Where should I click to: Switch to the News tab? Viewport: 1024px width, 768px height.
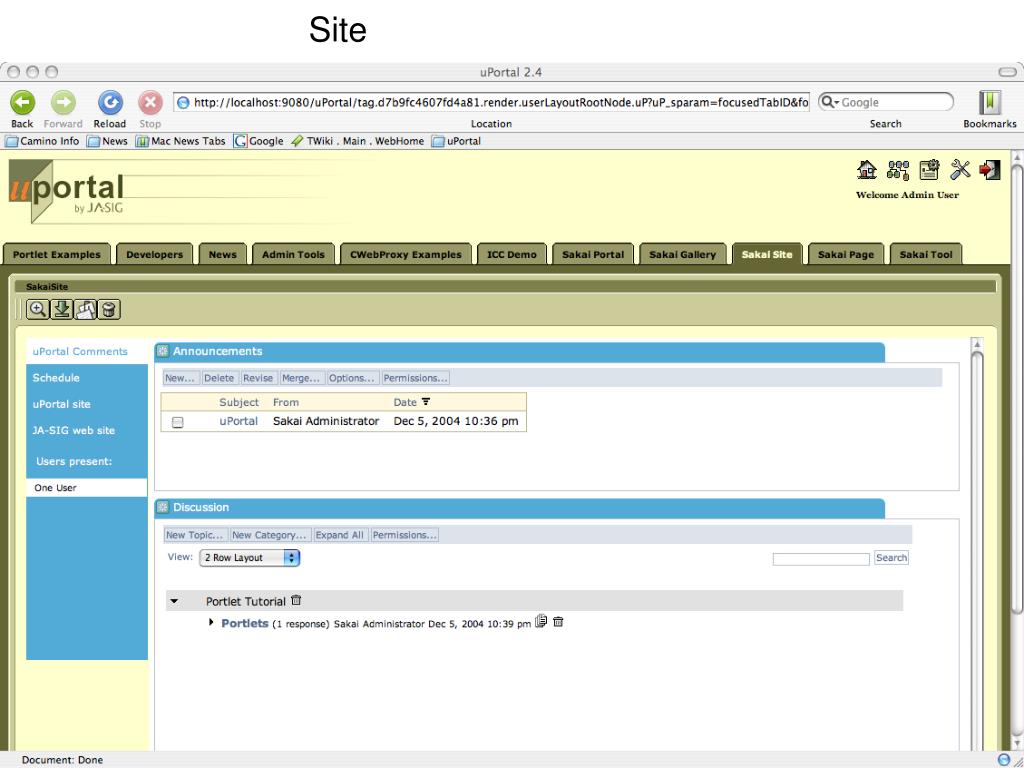pyautogui.click(x=223, y=255)
